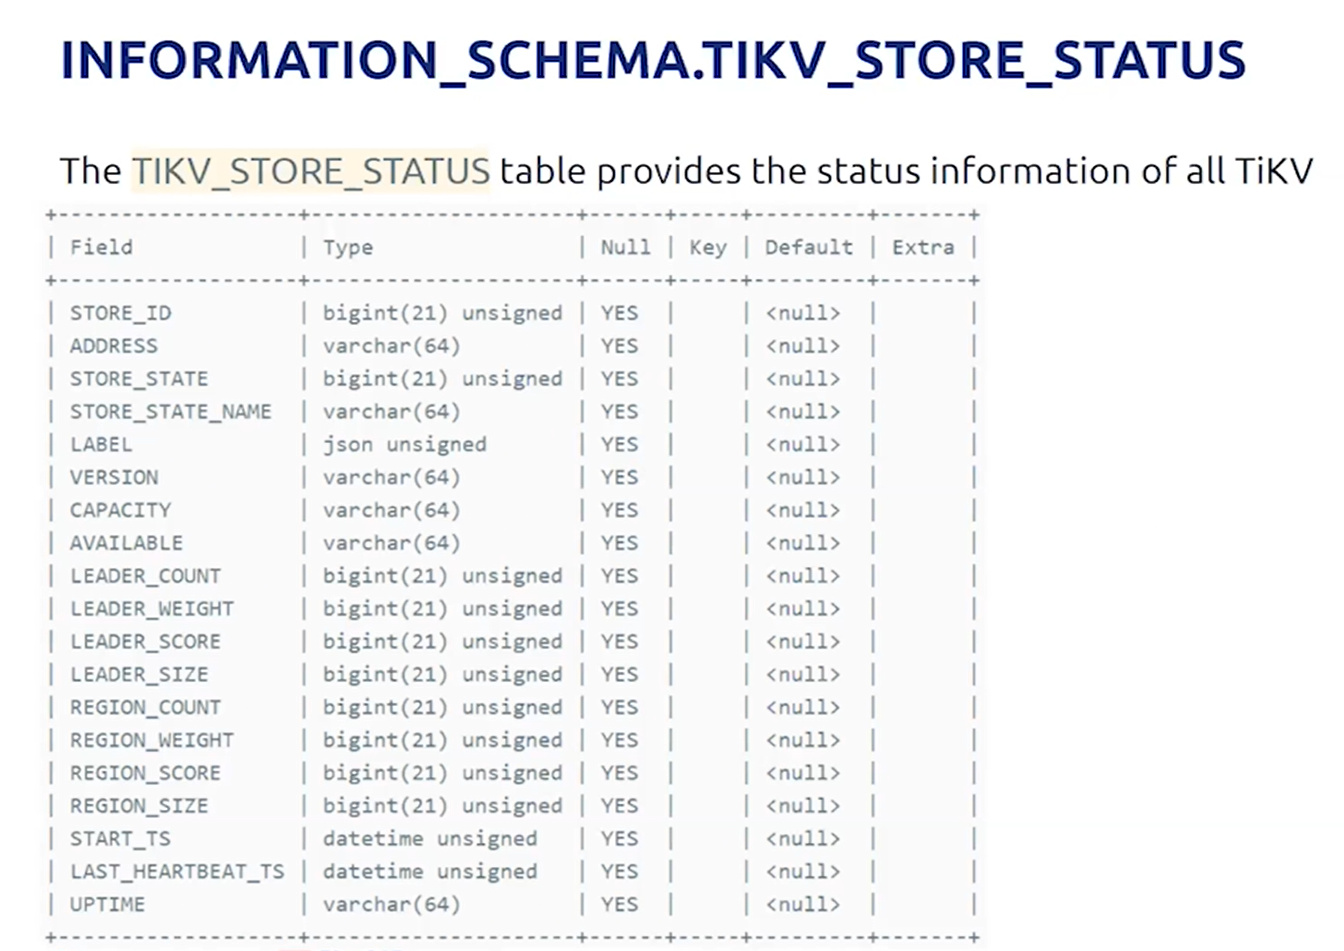The image size is (1344, 951).
Task: Select the CAPACITY field name
Action: click(120, 510)
